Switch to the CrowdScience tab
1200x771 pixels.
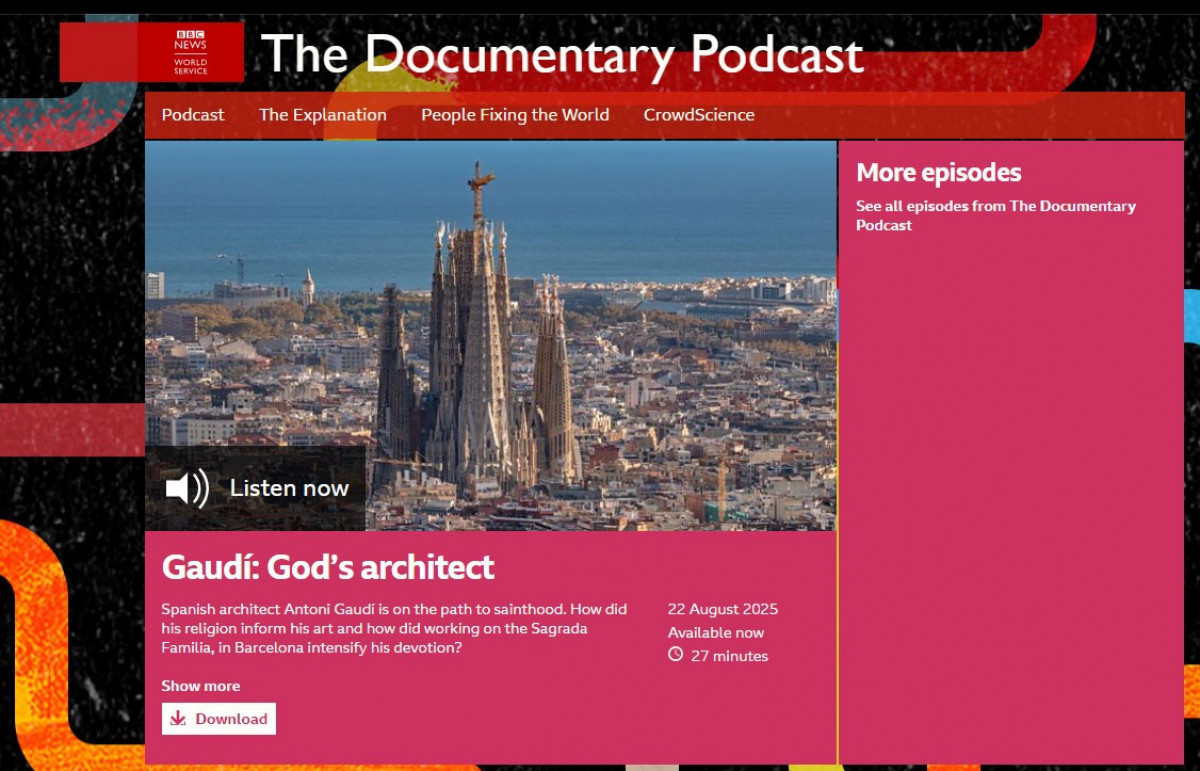[698, 115]
